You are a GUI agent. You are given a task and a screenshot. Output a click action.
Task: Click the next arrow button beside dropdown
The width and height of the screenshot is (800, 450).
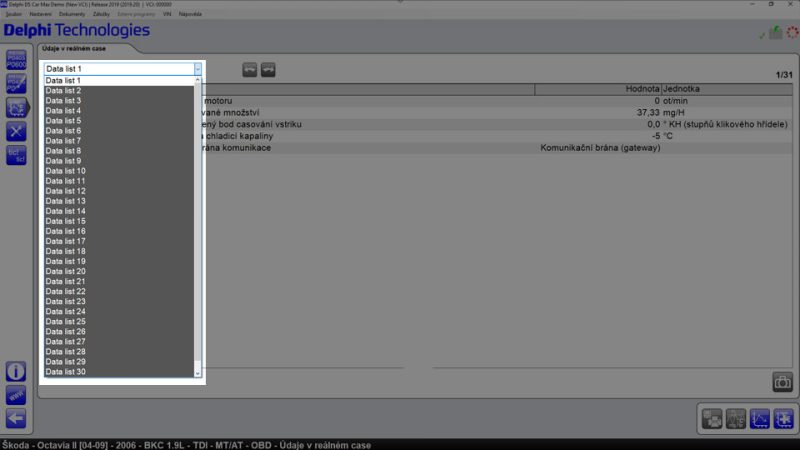pos(268,69)
